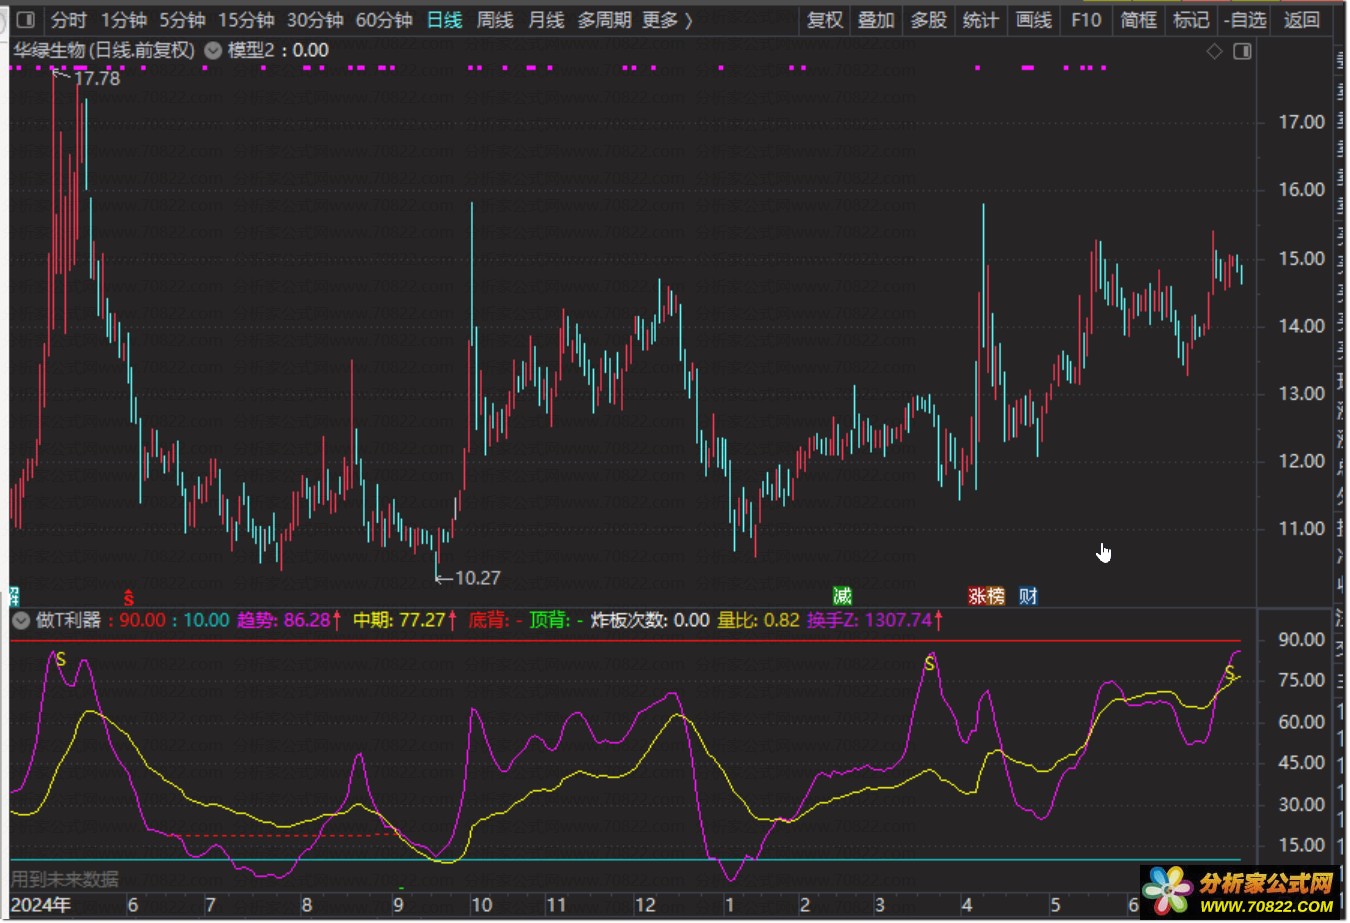Click the 中期: 77.27 value

[x=405, y=620]
